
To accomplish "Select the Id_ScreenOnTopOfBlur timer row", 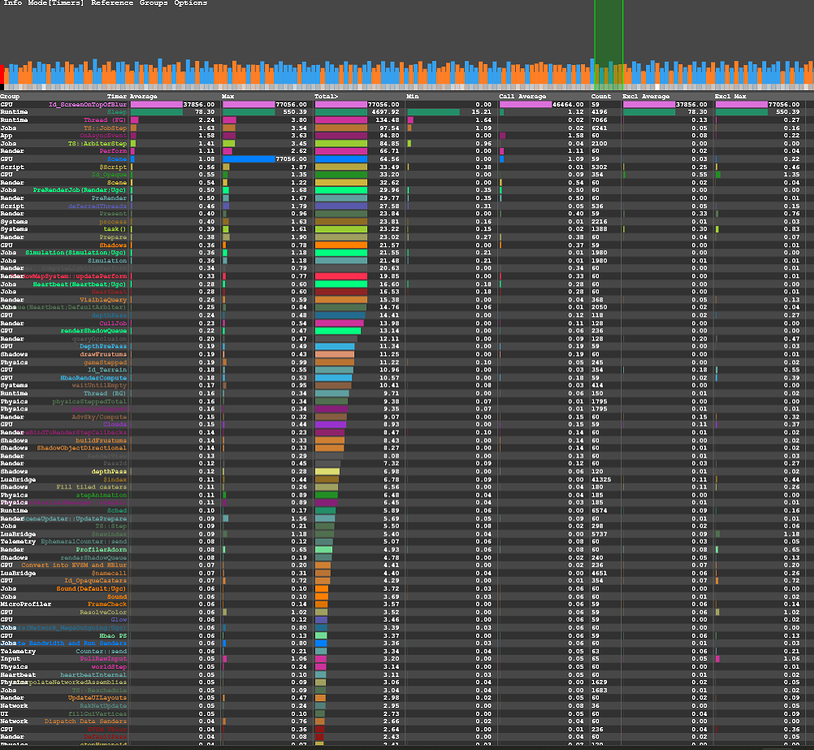I will pyautogui.click(x=88, y=104).
